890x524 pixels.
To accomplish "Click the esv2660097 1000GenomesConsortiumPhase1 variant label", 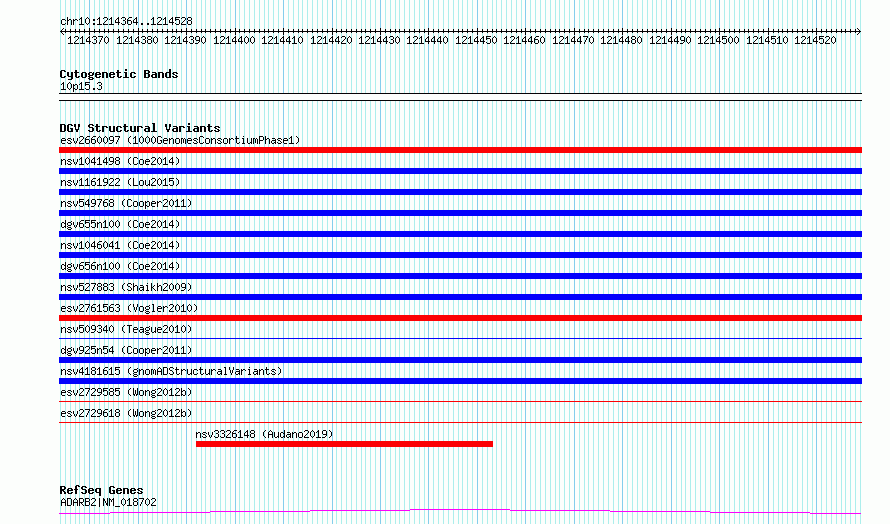I will [180, 140].
